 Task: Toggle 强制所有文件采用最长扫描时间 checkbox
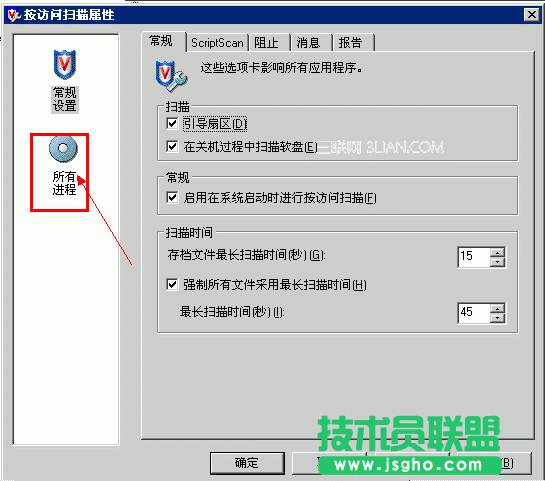172,284
